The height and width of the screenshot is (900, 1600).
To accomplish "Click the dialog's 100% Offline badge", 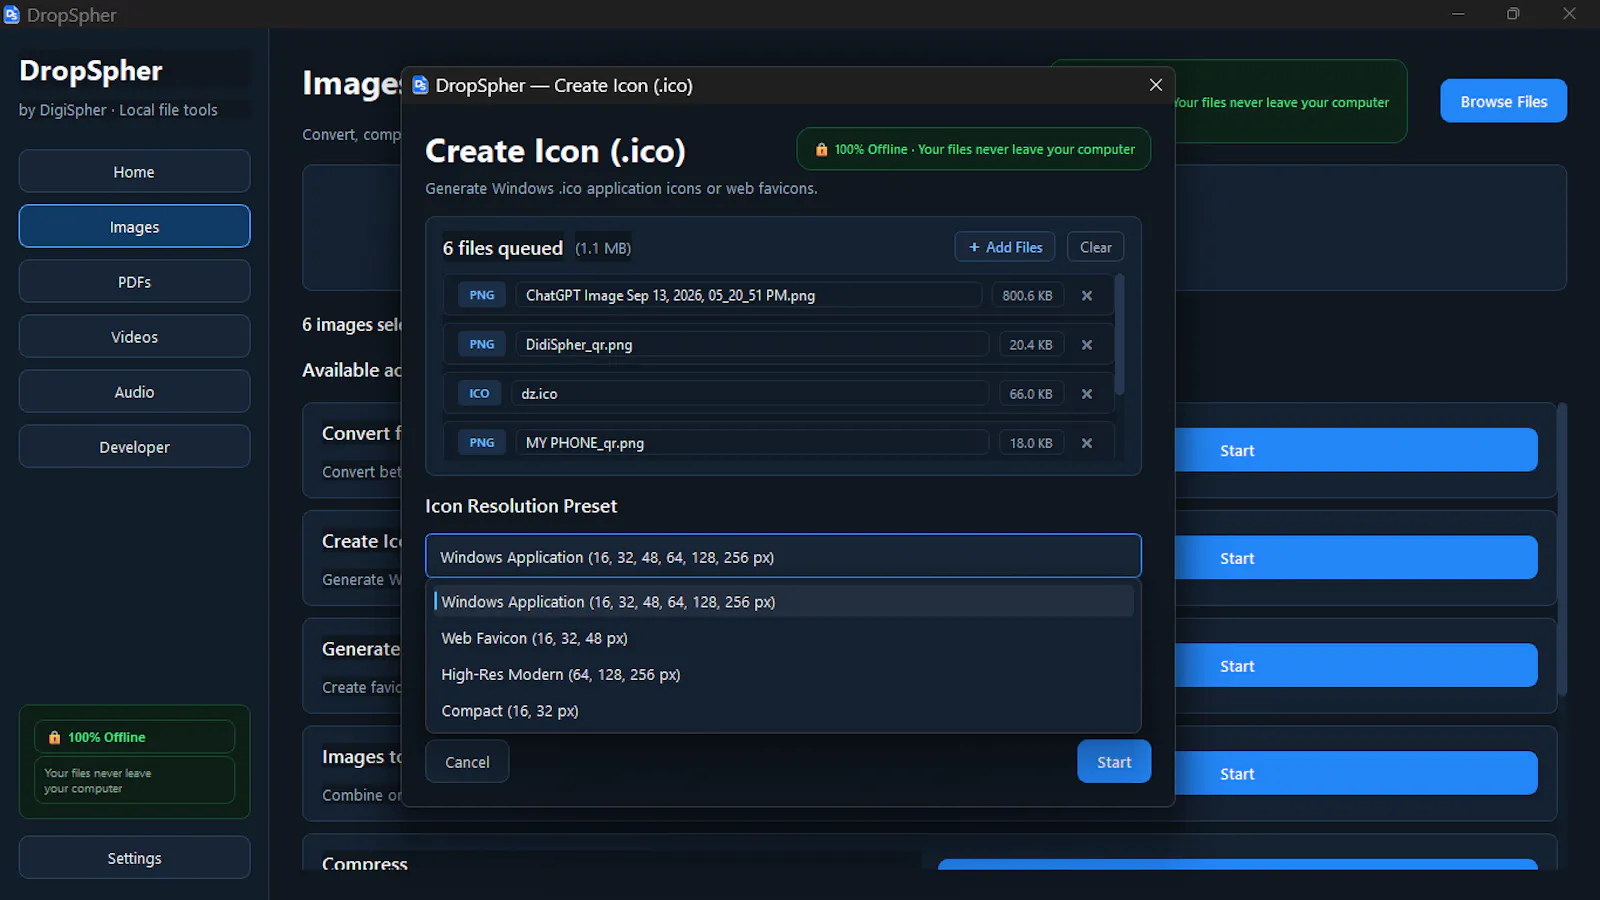I will pos(974,149).
